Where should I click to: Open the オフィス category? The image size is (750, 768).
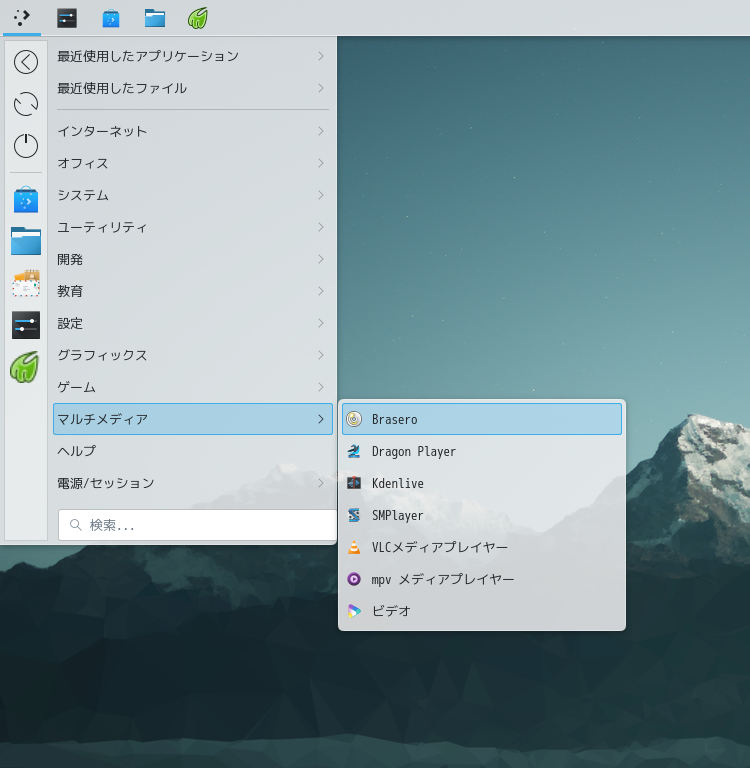point(193,163)
